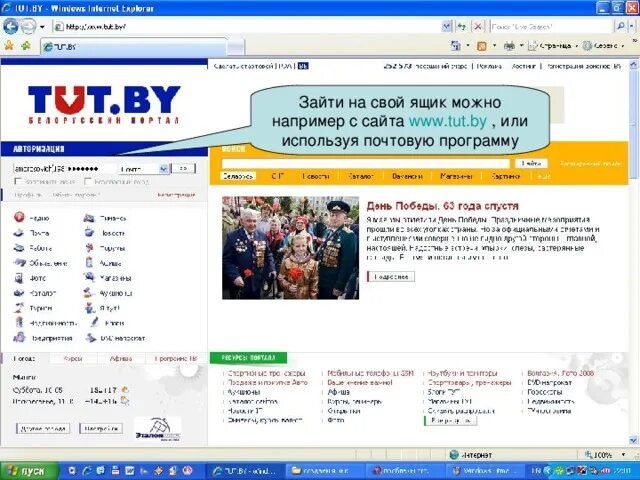The width and height of the screenshot is (640, 480).
Task: Click the DVD напрокат icon in services list
Action: click(x=91, y=338)
